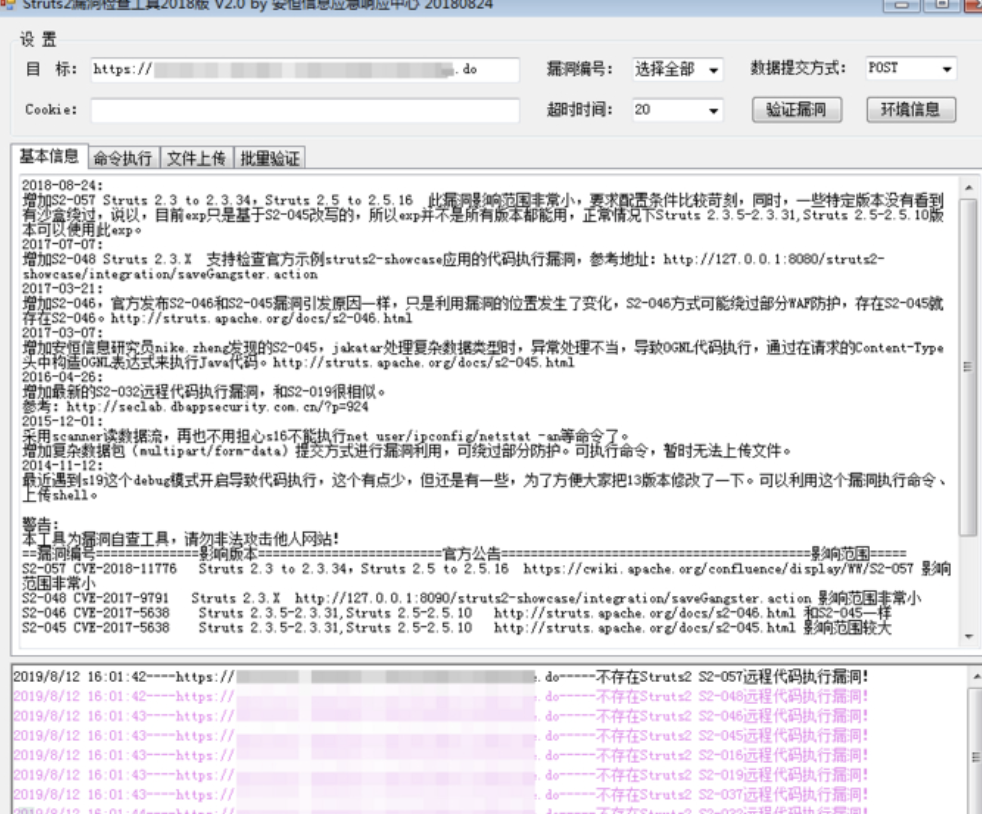The height and width of the screenshot is (814, 982).
Task: Click the log entry for S2-037 result
Action: (441, 795)
